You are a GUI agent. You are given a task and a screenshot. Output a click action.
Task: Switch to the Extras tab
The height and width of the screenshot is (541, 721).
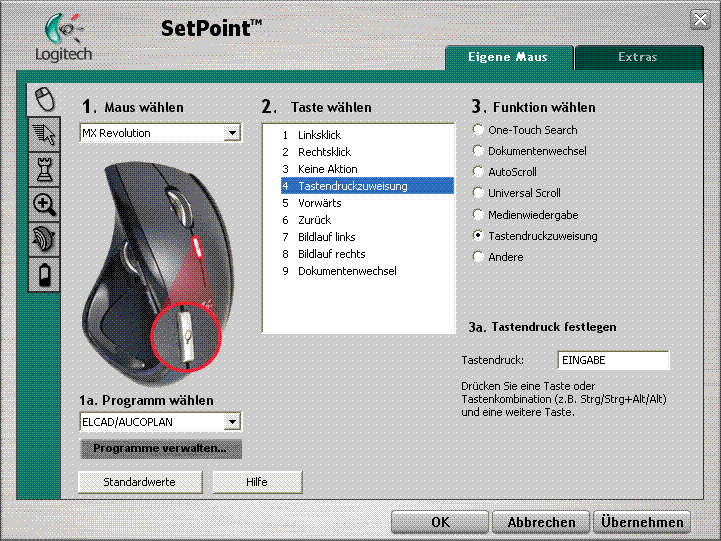[x=638, y=57]
